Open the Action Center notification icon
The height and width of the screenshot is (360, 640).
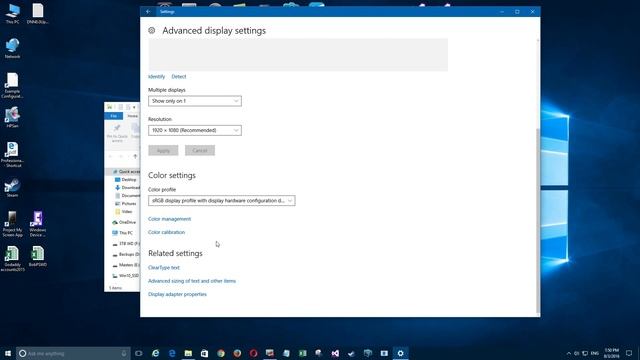[x=629, y=353]
